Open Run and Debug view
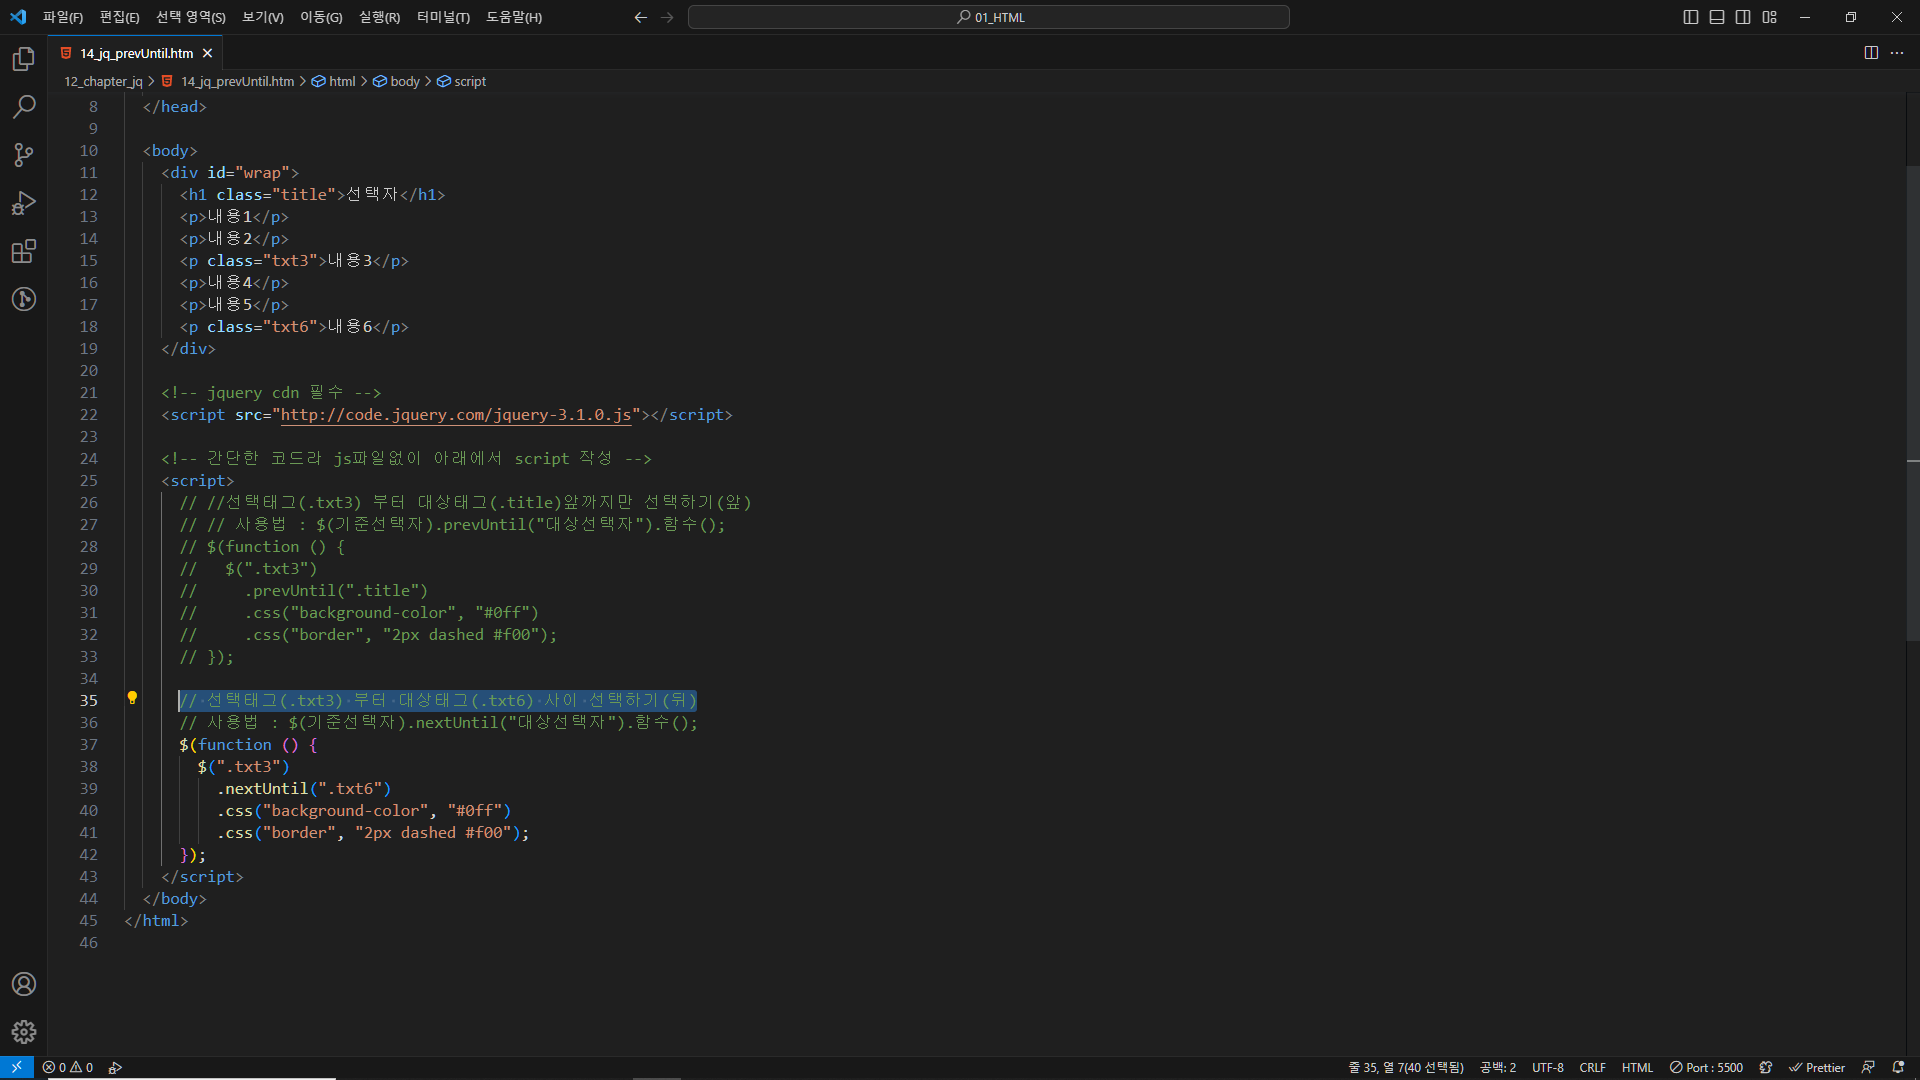Viewport: 1920px width, 1080px height. (x=24, y=203)
